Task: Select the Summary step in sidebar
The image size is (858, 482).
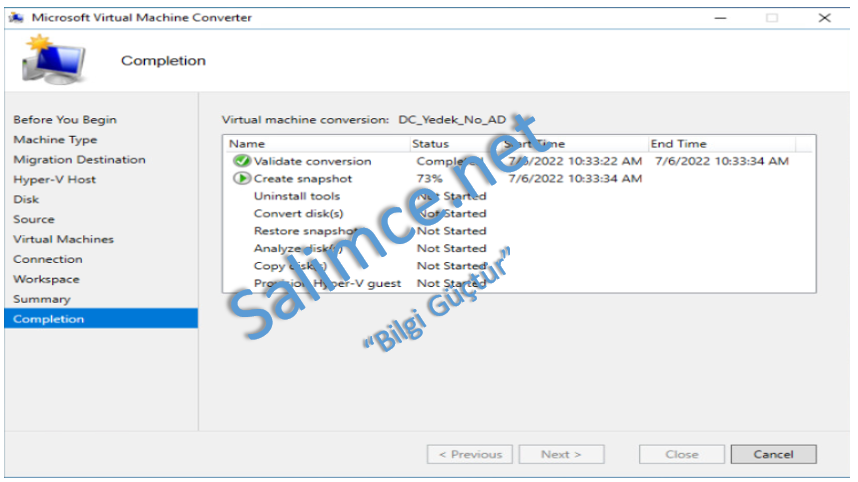Action: coord(42,299)
